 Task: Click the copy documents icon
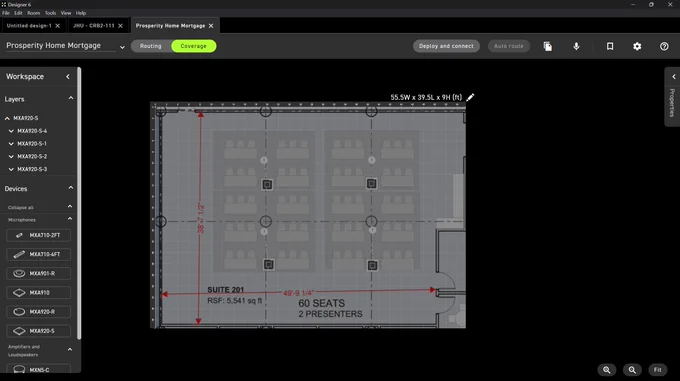(548, 46)
